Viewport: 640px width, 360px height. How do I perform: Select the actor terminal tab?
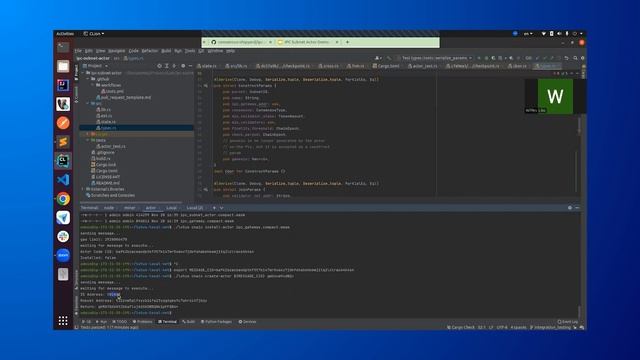[x=151, y=208]
